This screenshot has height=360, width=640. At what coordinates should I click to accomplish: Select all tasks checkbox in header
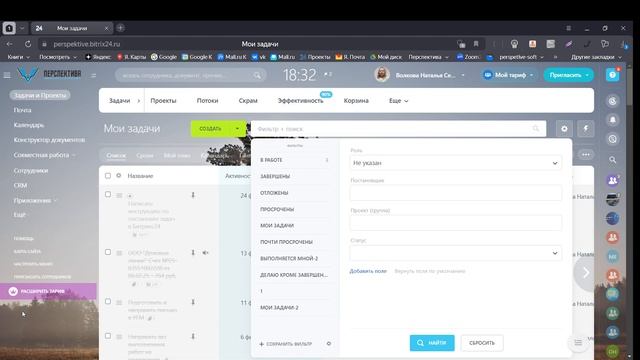(x=108, y=176)
